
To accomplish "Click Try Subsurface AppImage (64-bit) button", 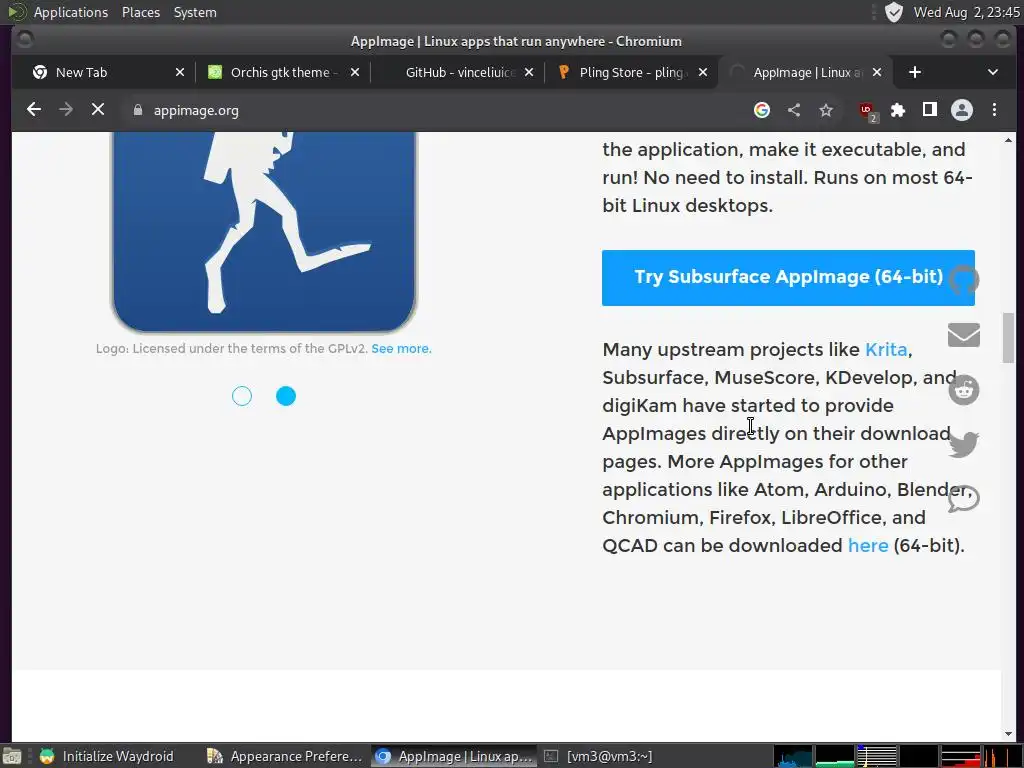I will coord(788,278).
